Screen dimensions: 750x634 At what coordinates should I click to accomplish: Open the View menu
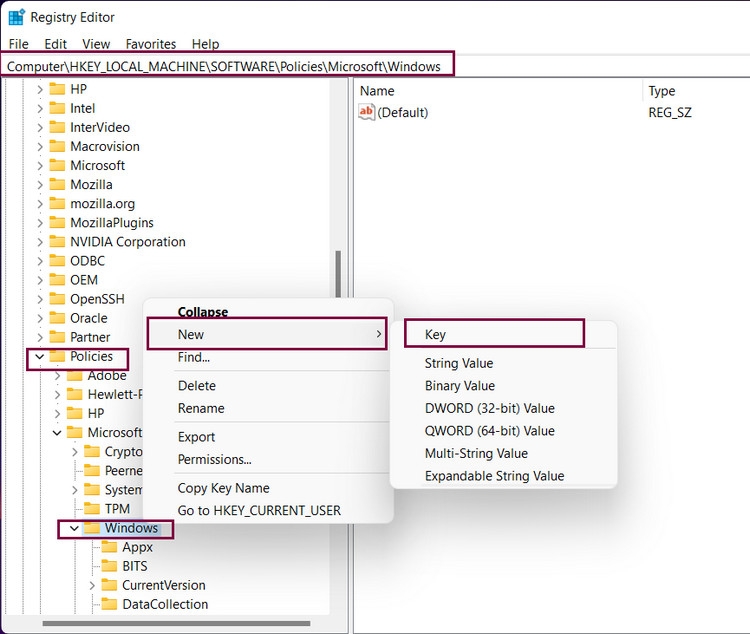click(96, 44)
